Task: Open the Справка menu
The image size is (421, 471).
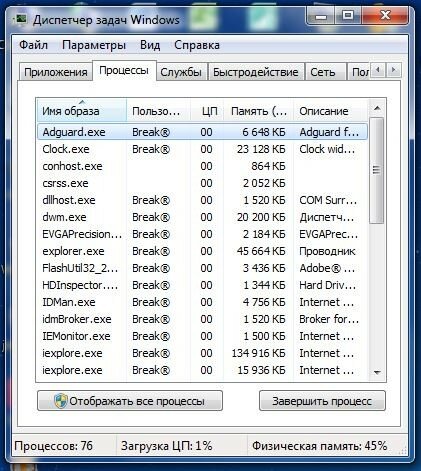Action: click(x=197, y=45)
